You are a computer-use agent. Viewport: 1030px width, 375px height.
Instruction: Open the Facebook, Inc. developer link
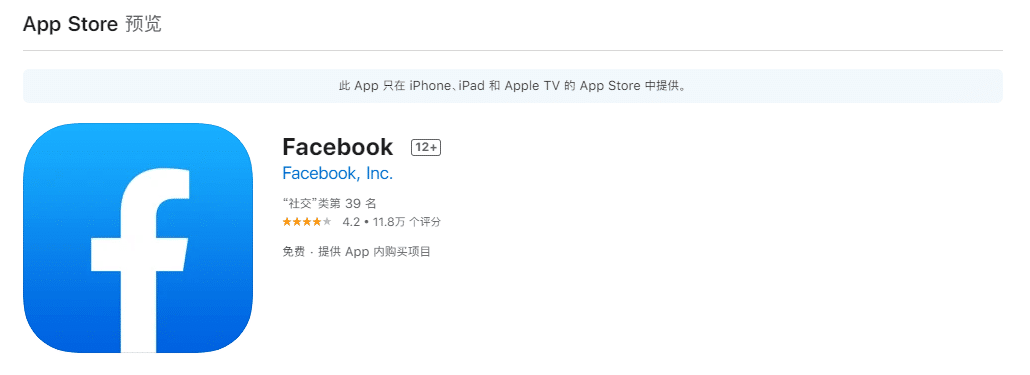click(338, 174)
